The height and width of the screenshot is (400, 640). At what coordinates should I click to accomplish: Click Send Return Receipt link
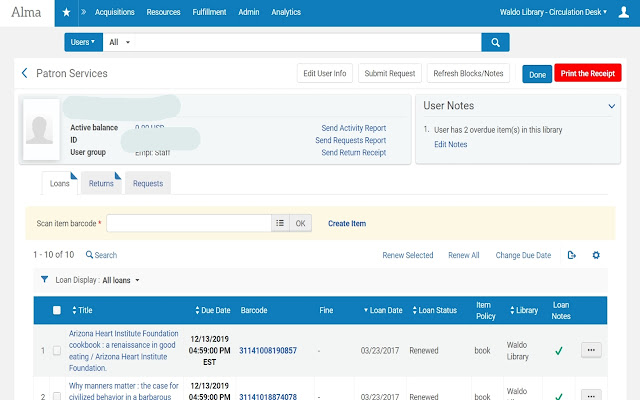[x=353, y=153]
